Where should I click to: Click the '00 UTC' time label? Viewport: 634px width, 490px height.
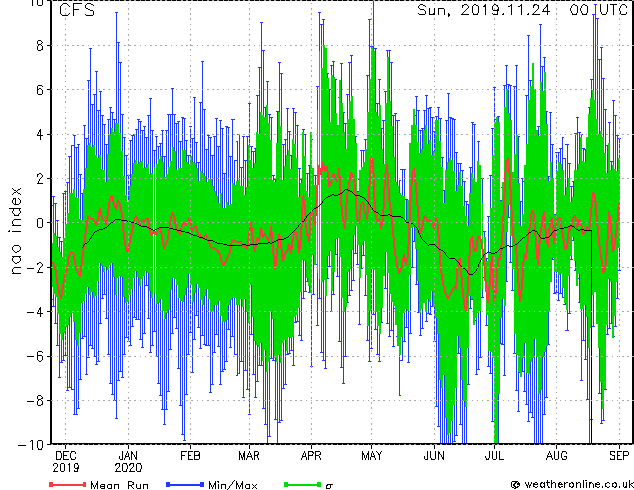click(x=598, y=10)
